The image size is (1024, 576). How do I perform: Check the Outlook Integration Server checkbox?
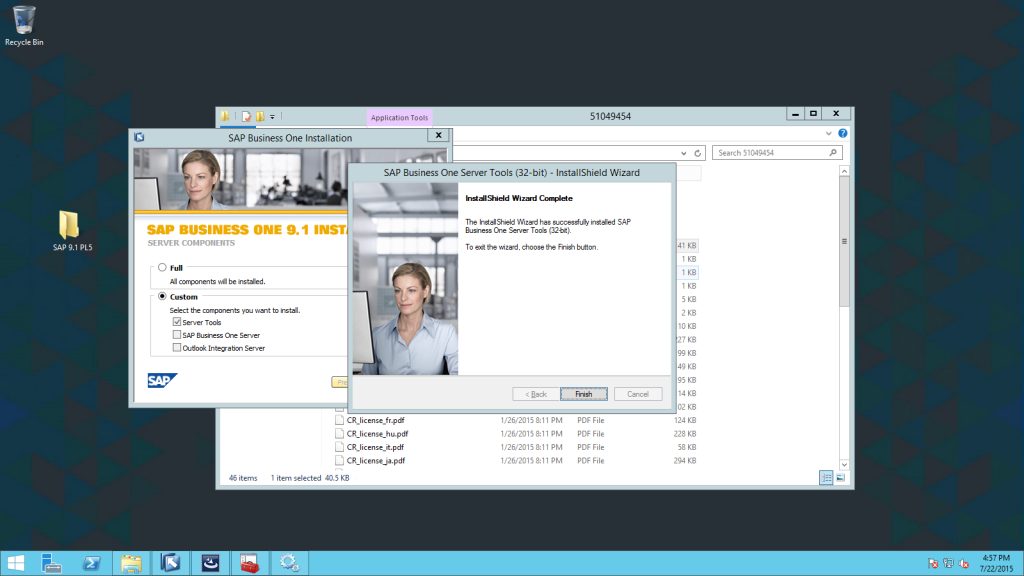pos(177,348)
